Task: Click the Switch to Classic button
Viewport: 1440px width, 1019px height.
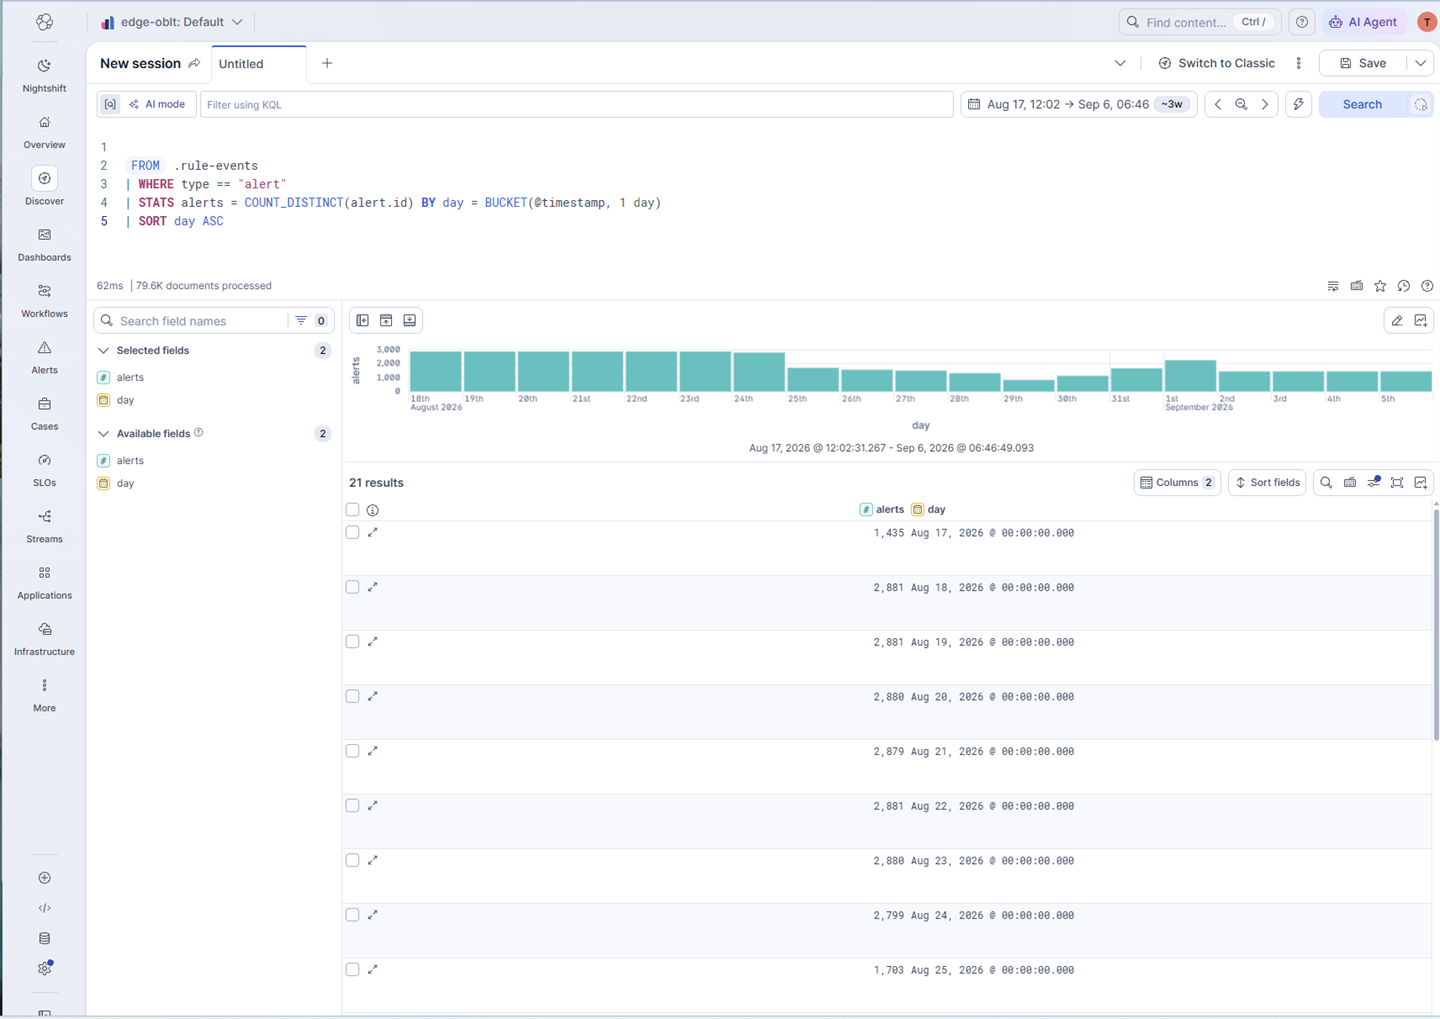Action: click(1216, 63)
